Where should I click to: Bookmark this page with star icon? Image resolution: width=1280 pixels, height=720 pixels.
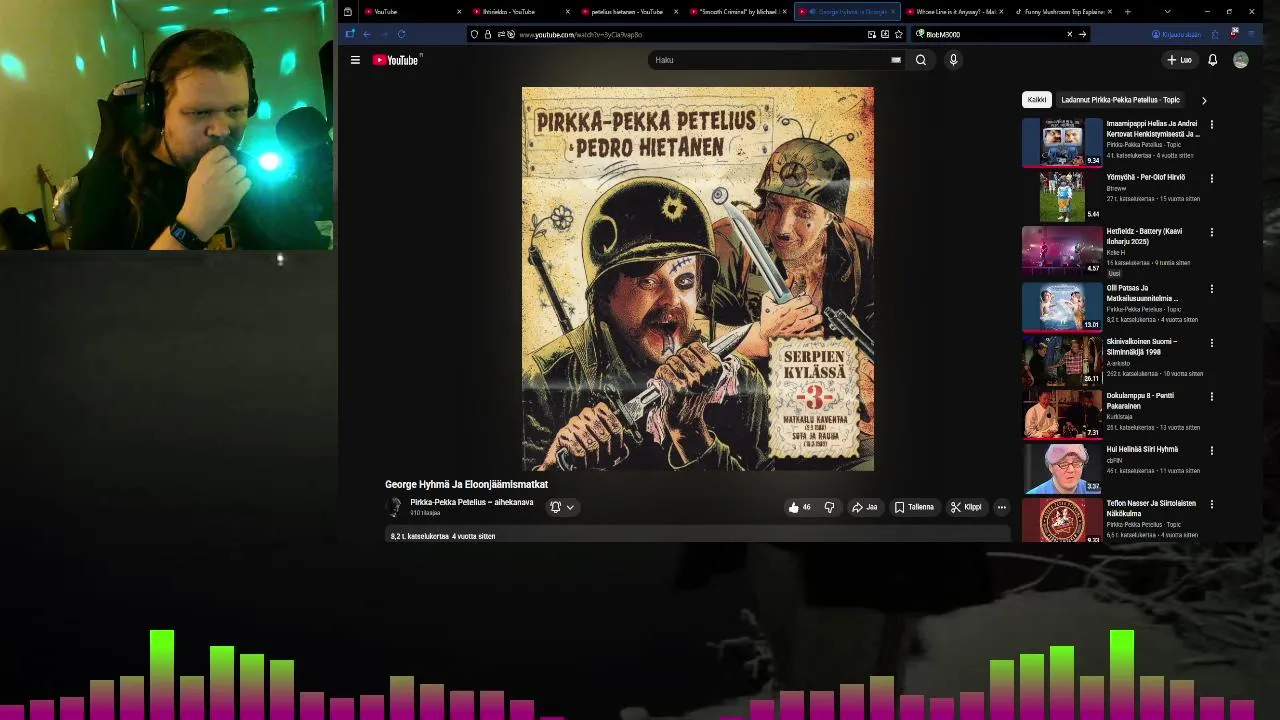click(x=898, y=34)
